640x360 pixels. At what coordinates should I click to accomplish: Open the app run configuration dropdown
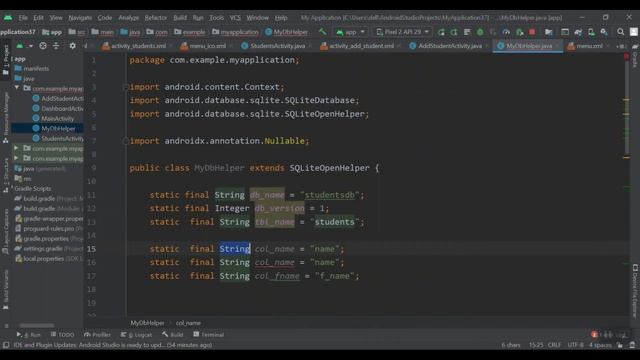(x=350, y=32)
